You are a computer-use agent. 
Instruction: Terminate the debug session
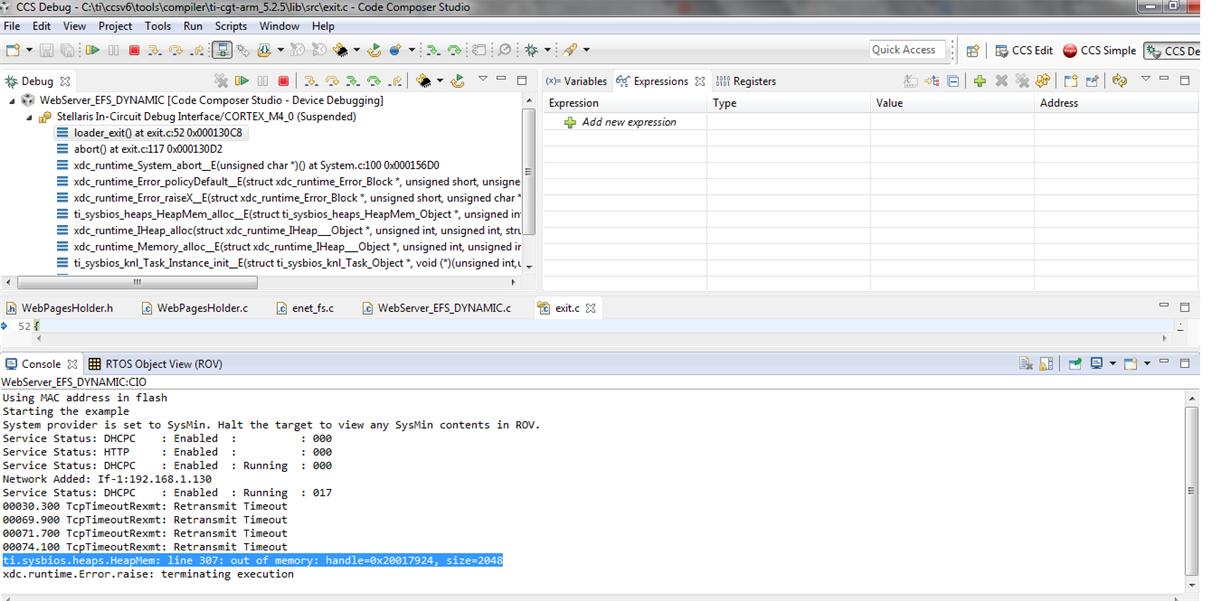point(285,81)
